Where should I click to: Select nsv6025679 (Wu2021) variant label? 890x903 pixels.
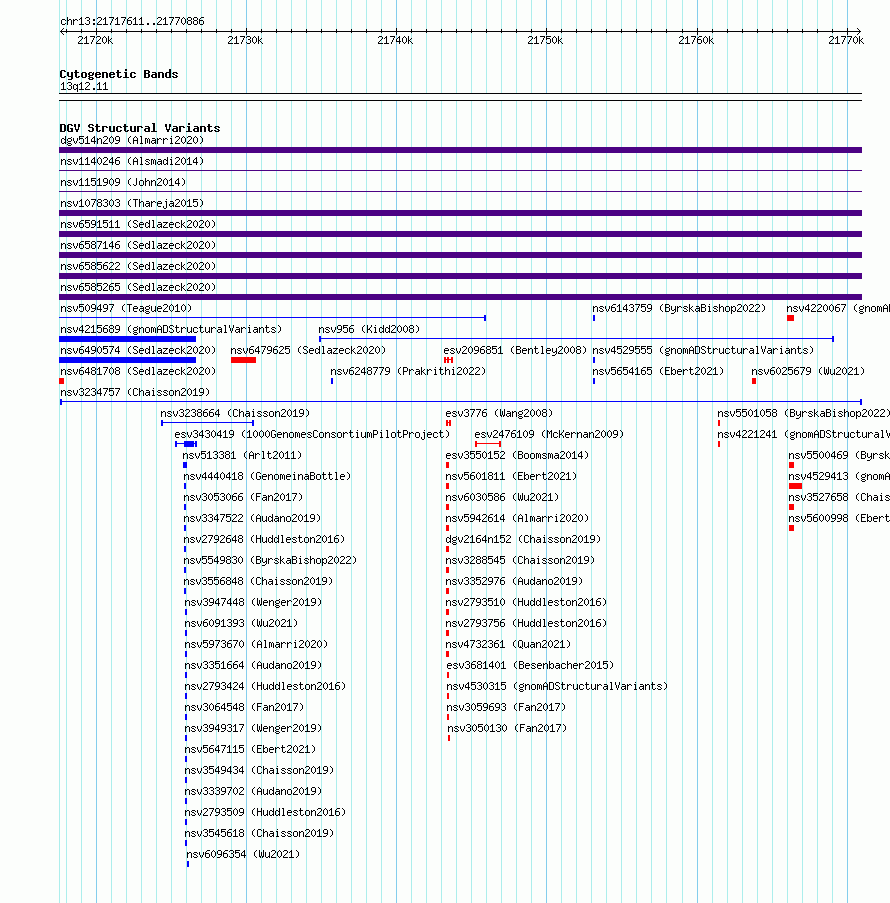(808, 371)
